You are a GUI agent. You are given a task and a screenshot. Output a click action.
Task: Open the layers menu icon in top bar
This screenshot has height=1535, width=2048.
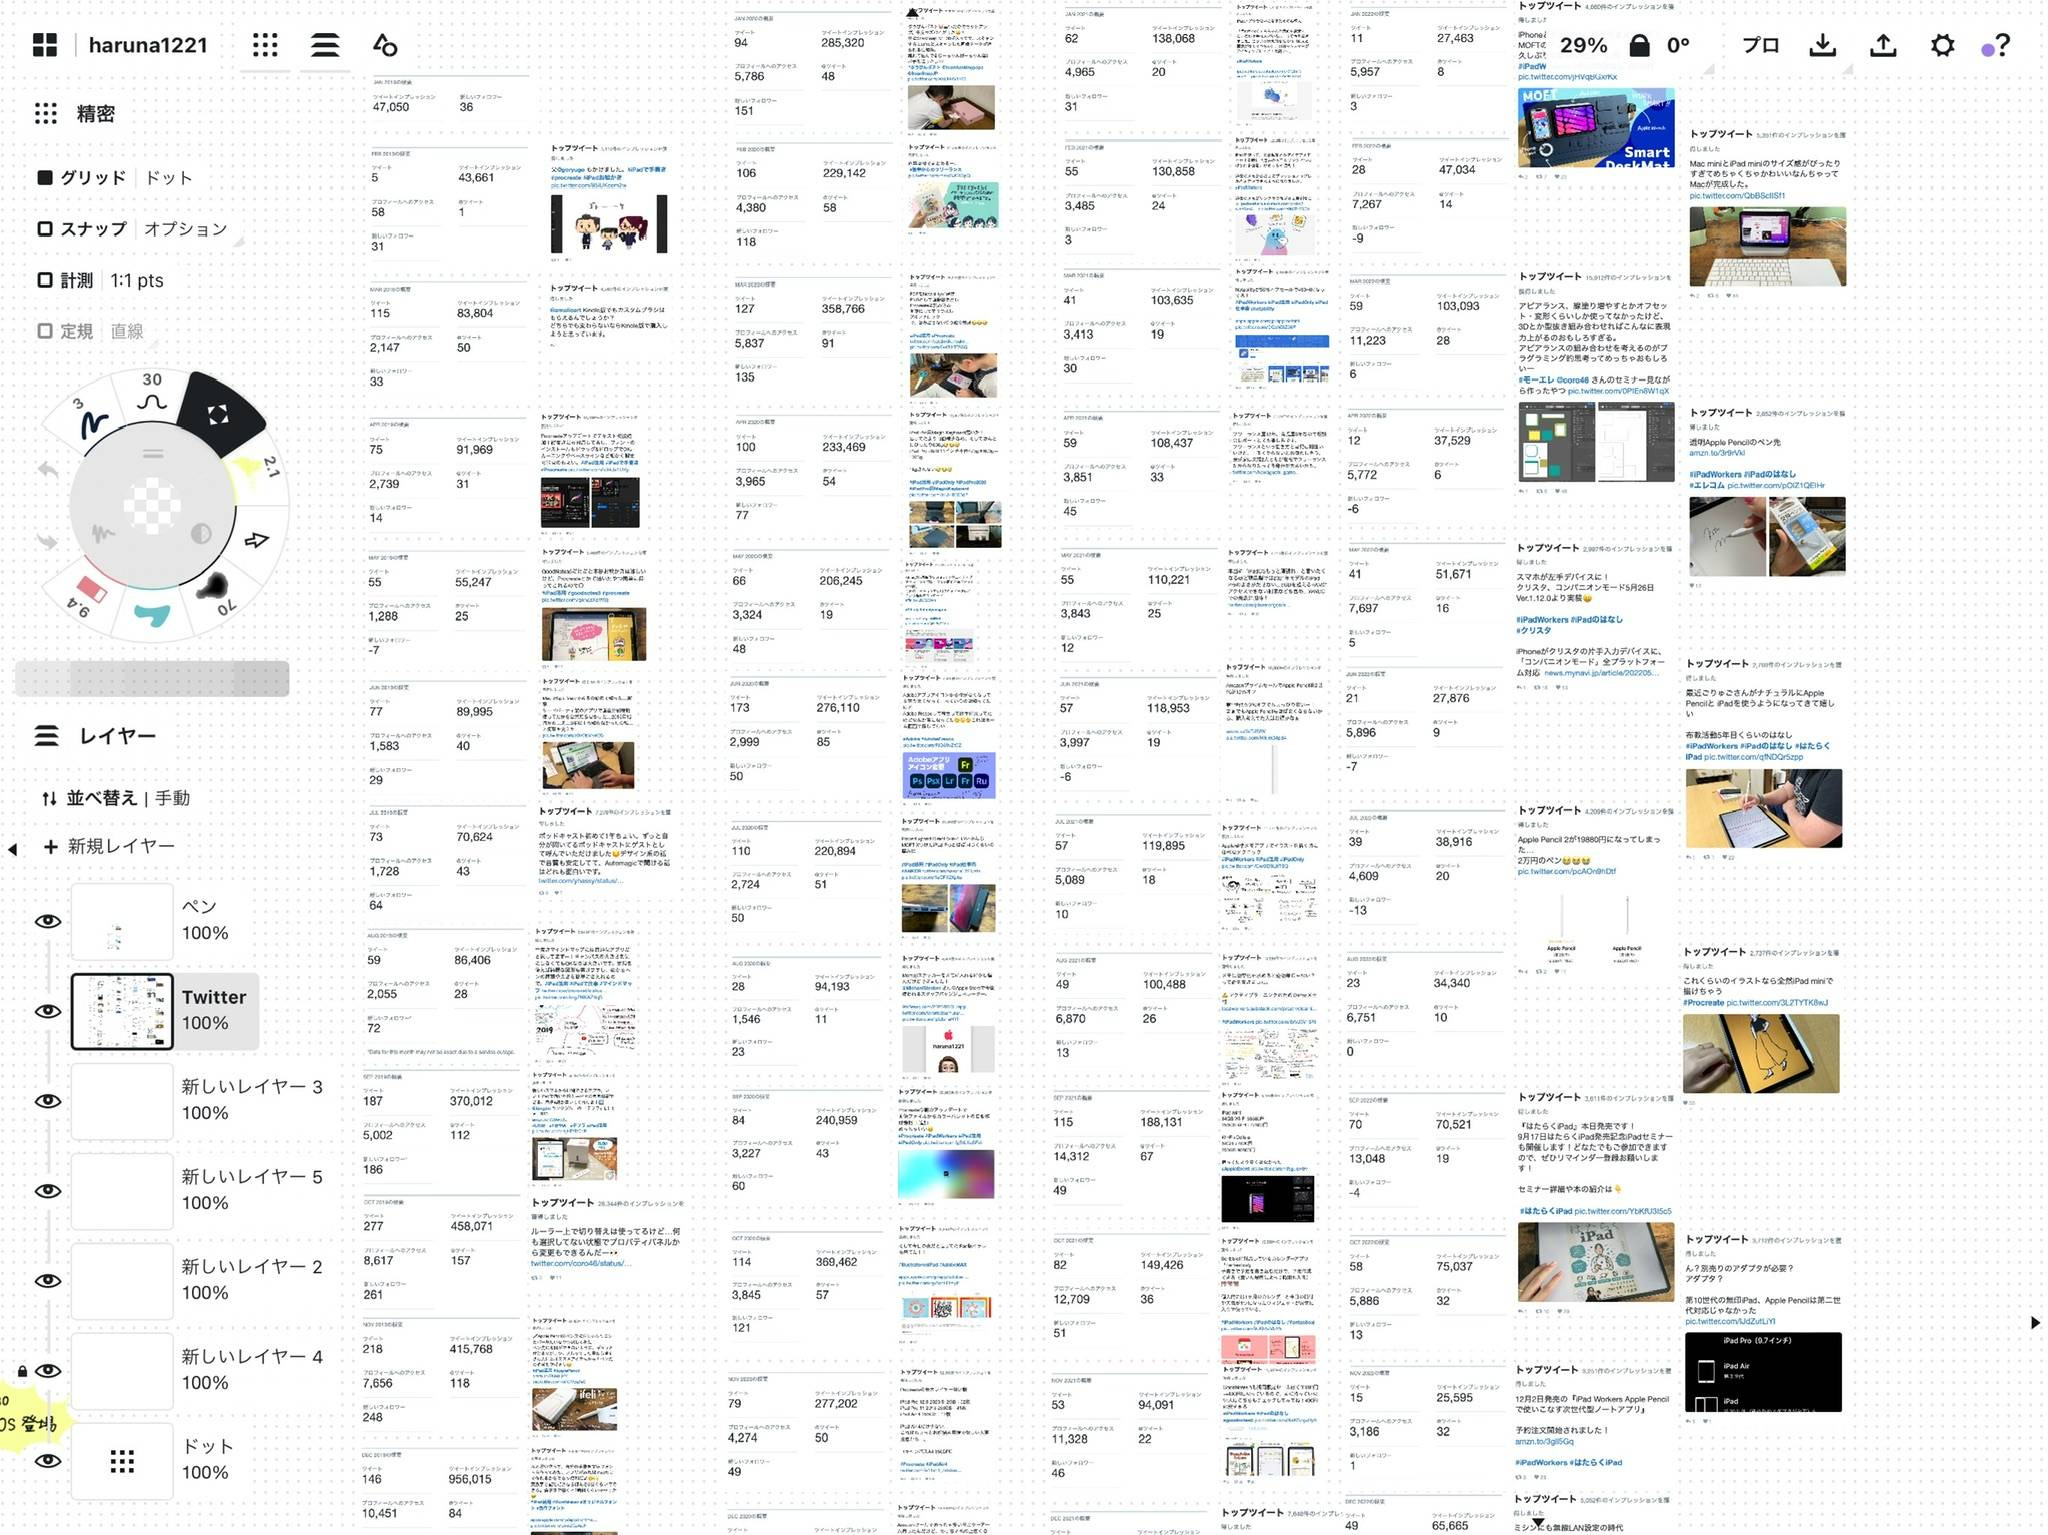[324, 45]
